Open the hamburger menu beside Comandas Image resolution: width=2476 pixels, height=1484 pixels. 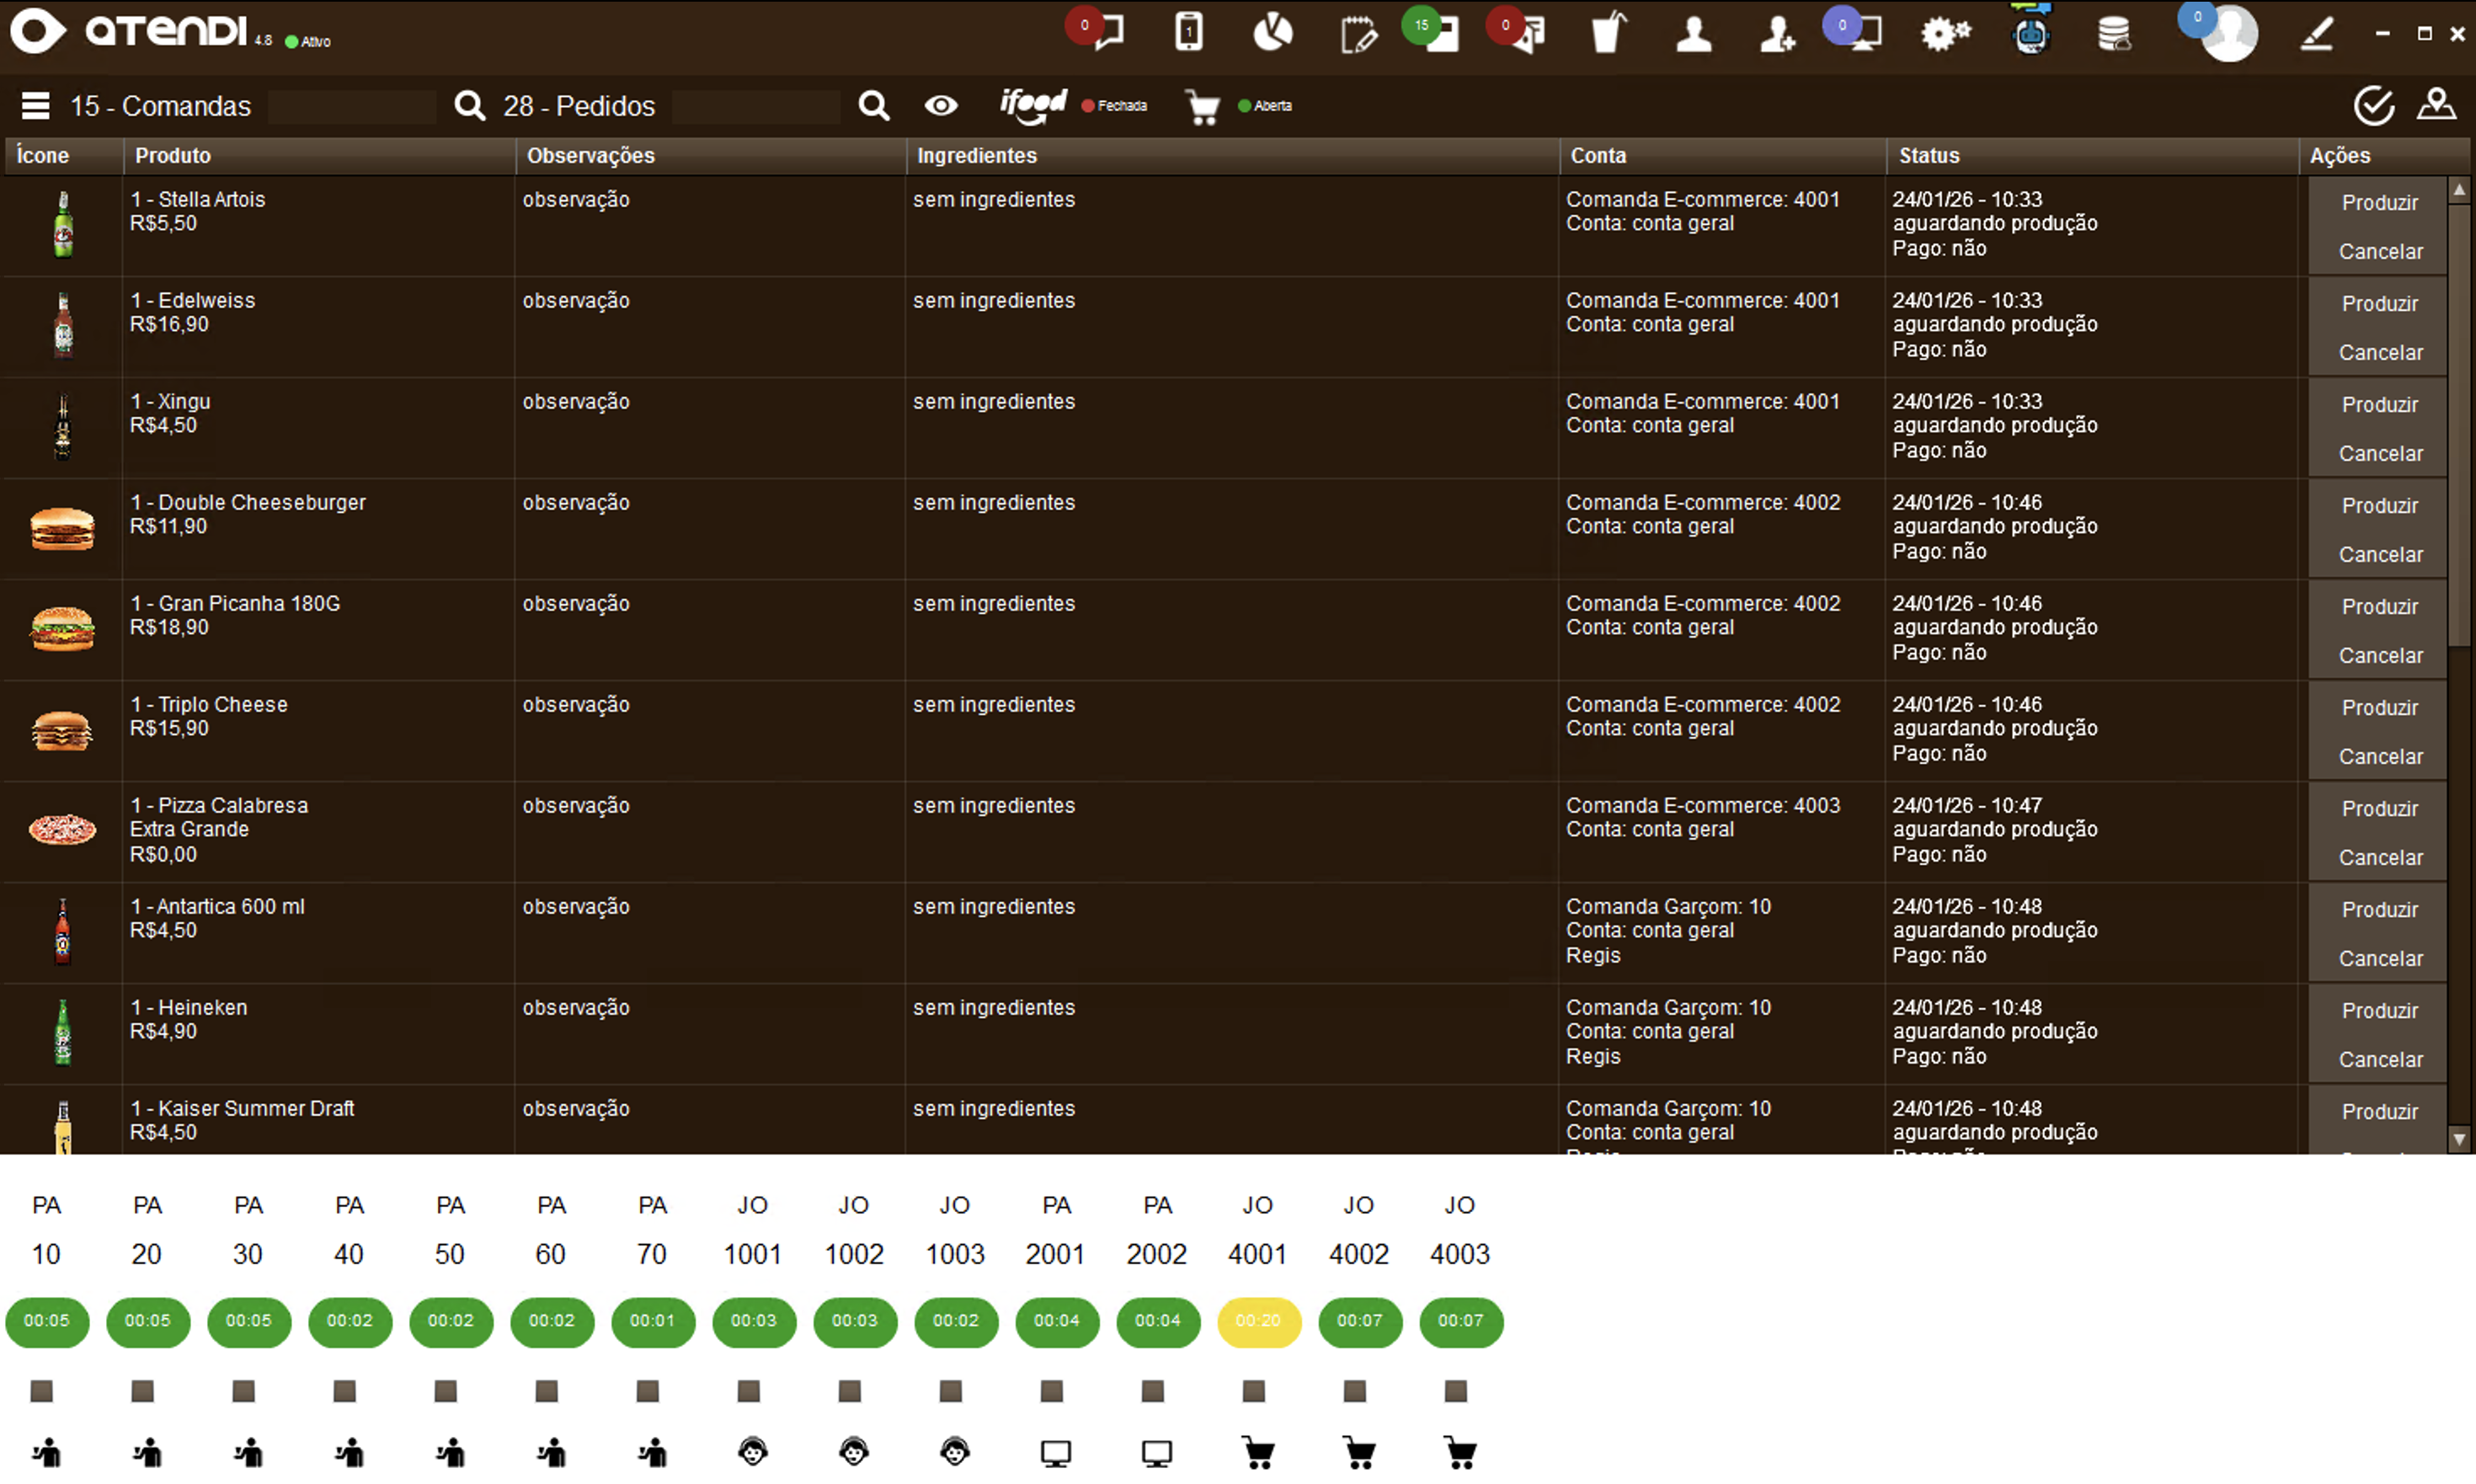click(36, 105)
